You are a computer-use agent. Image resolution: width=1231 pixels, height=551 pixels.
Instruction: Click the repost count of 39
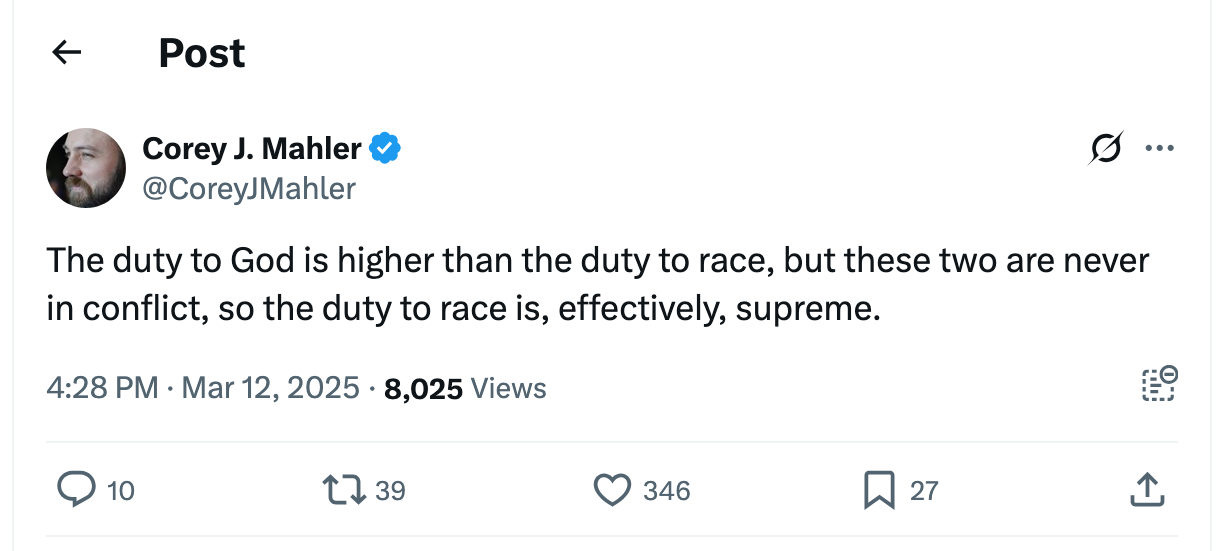pyautogui.click(x=390, y=490)
